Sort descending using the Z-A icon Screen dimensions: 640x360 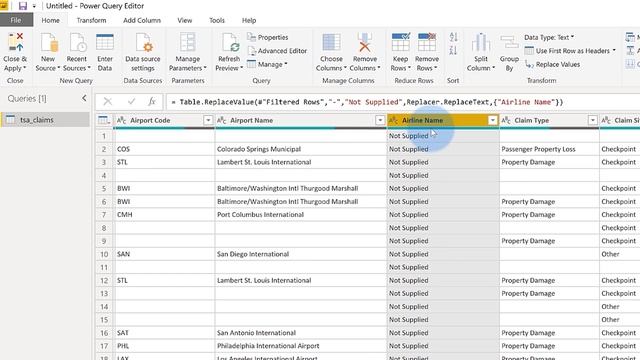pyautogui.click(x=453, y=51)
